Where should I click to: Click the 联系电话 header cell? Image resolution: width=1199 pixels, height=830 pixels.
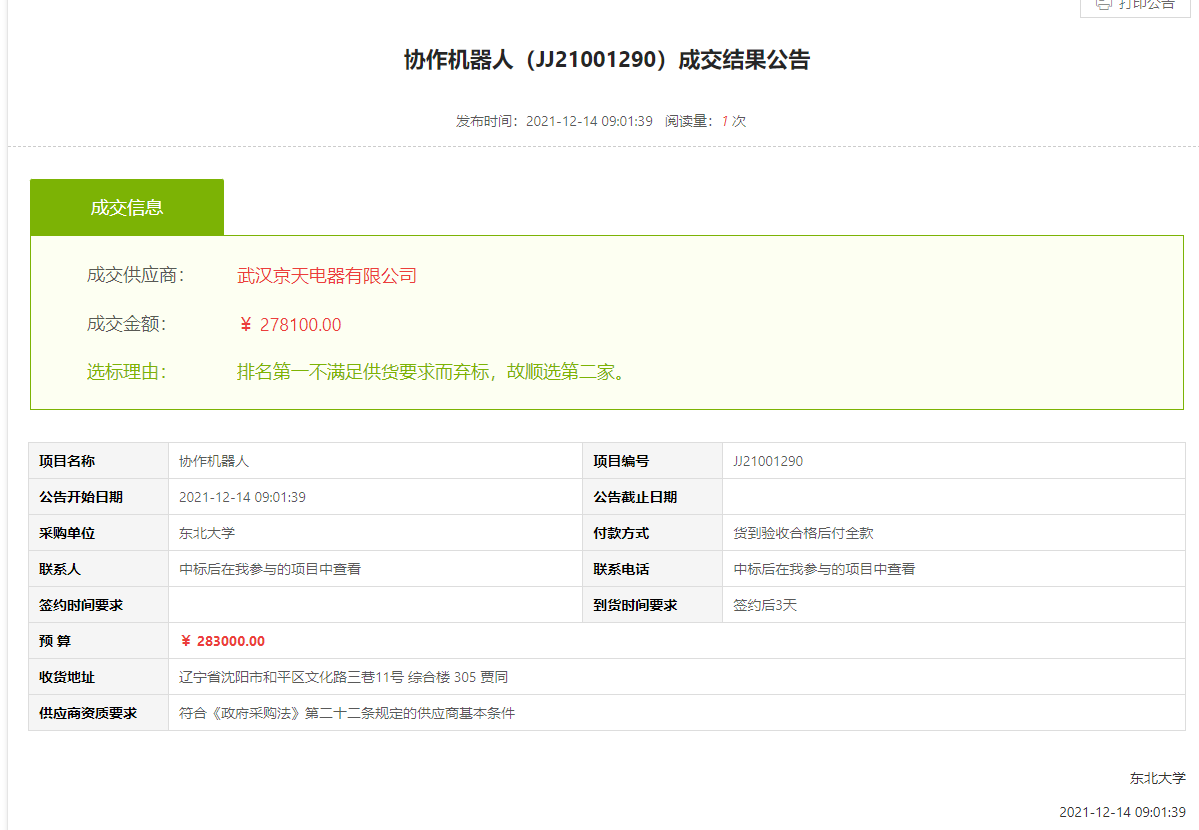tap(652, 569)
